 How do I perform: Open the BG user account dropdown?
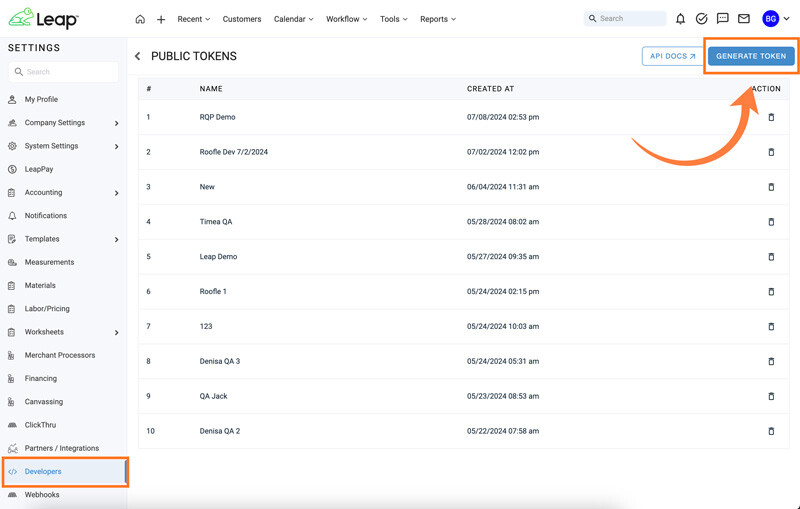(x=776, y=19)
